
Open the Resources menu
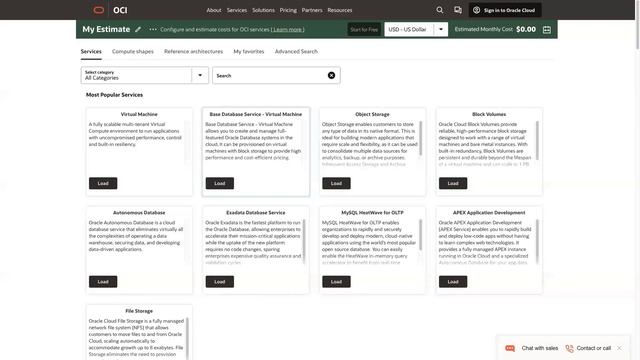pos(340,10)
